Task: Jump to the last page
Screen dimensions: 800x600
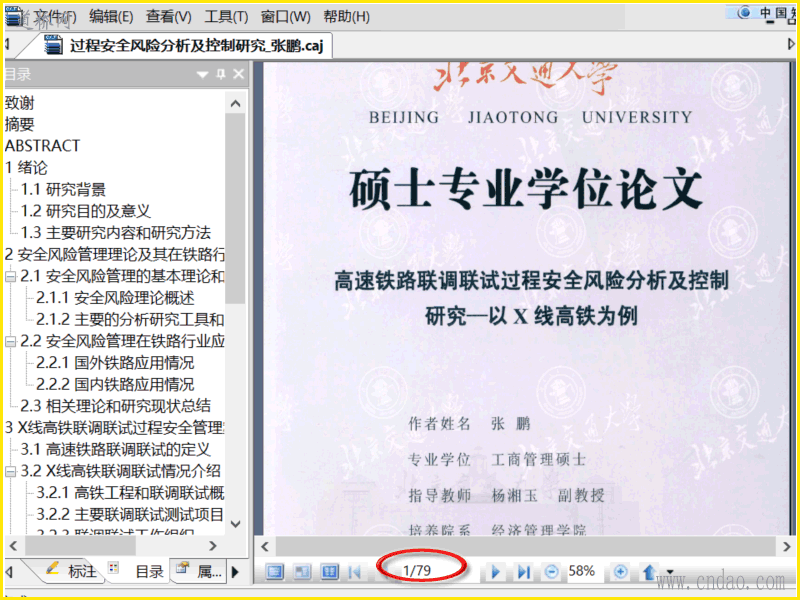Action: [523, 571]
